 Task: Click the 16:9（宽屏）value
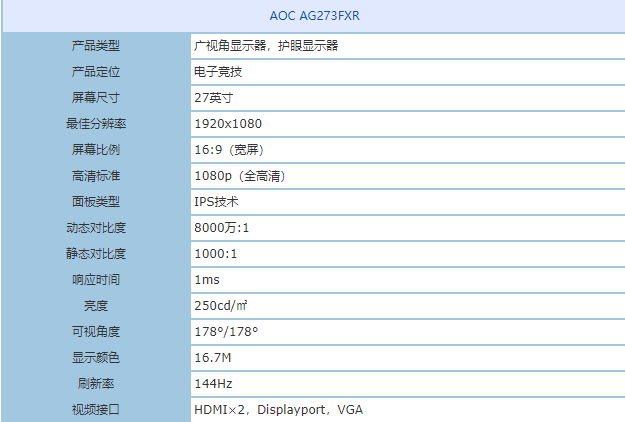pos(229,150)
